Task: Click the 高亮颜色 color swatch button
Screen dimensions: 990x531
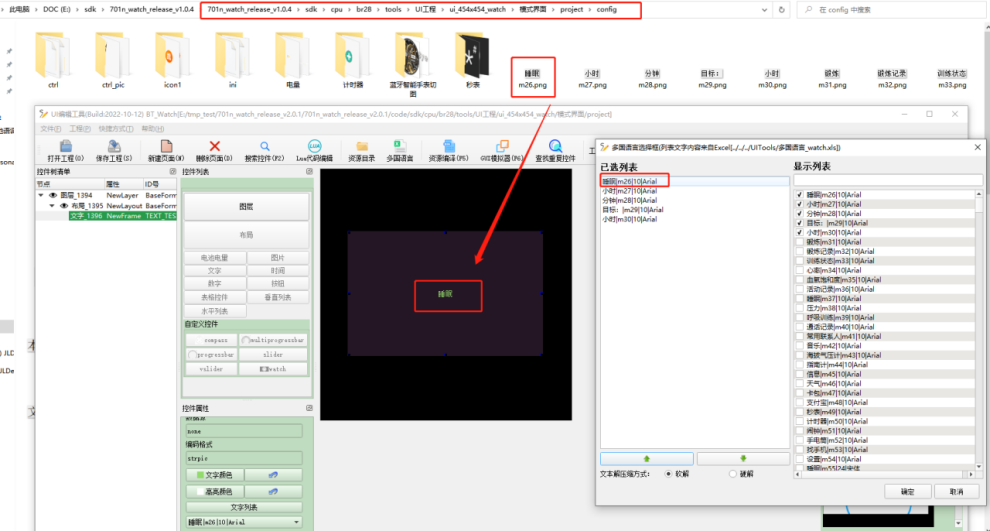Action: (x=215, y=491)
